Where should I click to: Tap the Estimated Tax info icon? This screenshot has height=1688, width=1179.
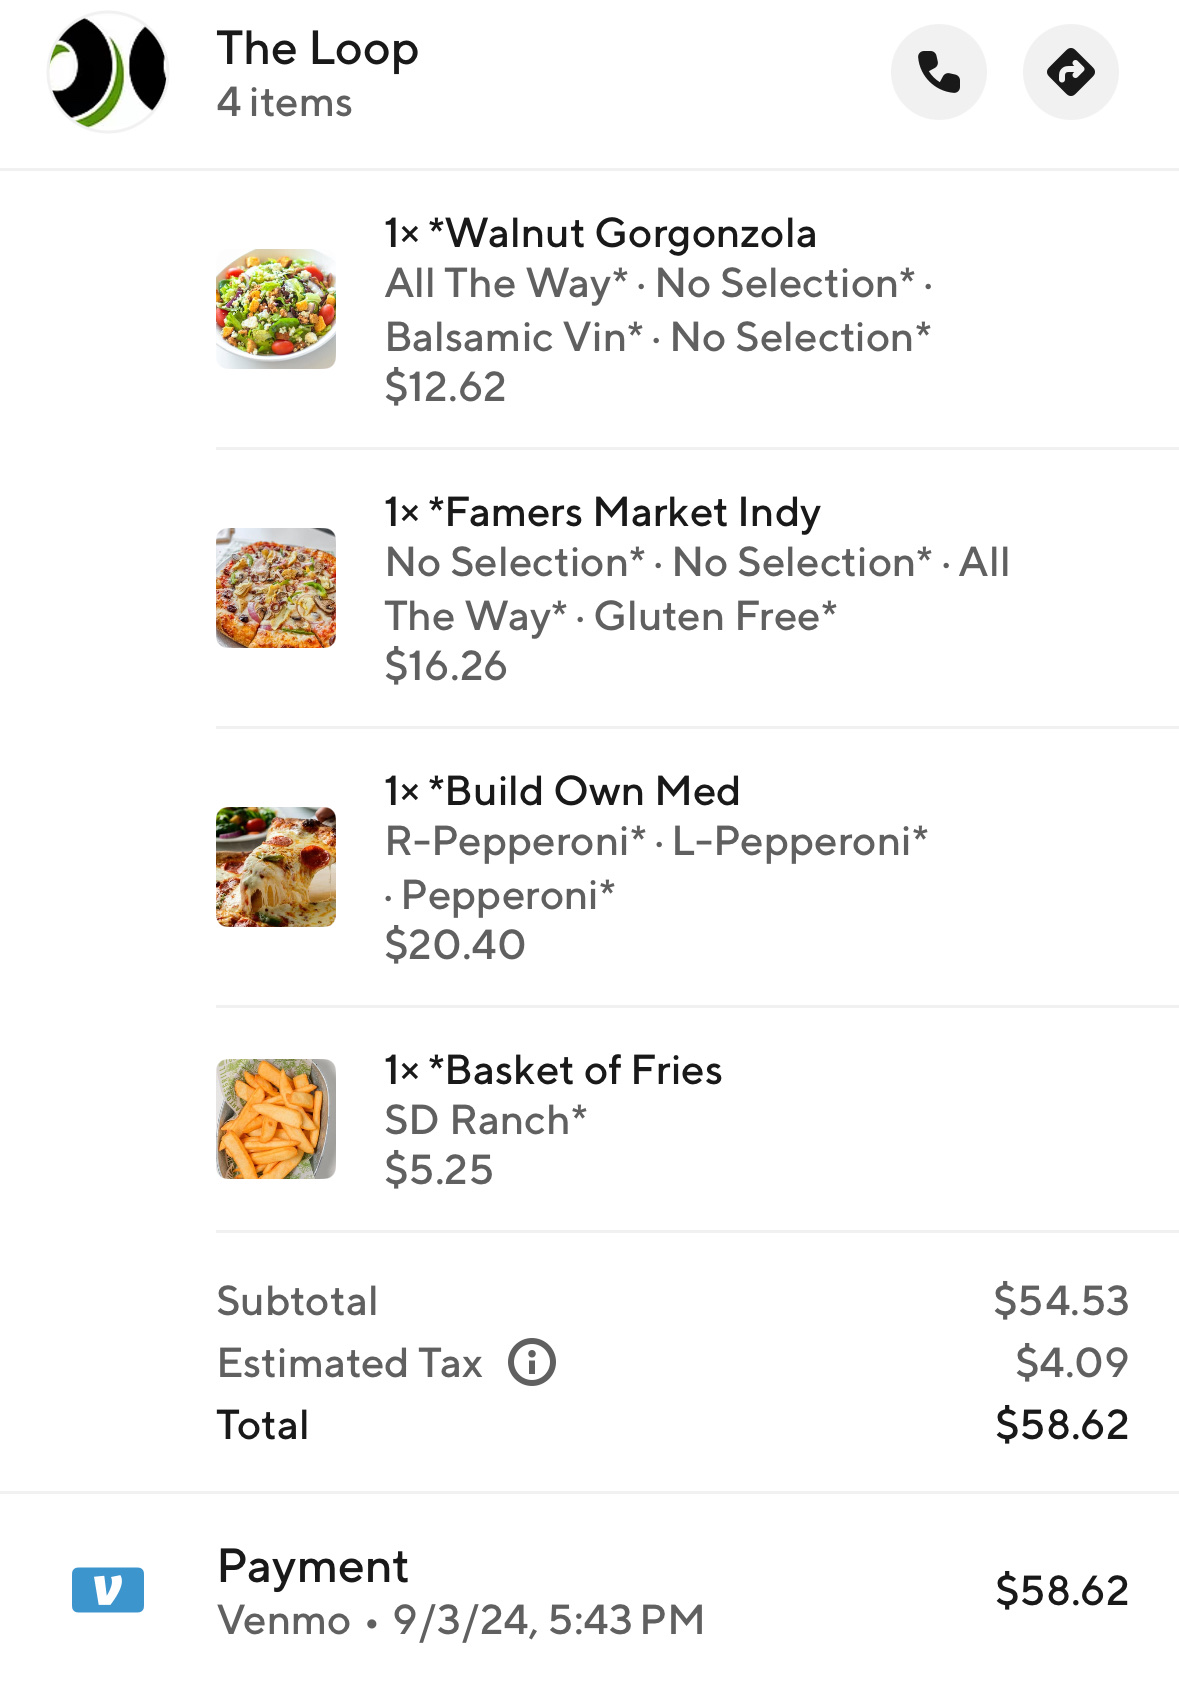[x=532, y=1362]
